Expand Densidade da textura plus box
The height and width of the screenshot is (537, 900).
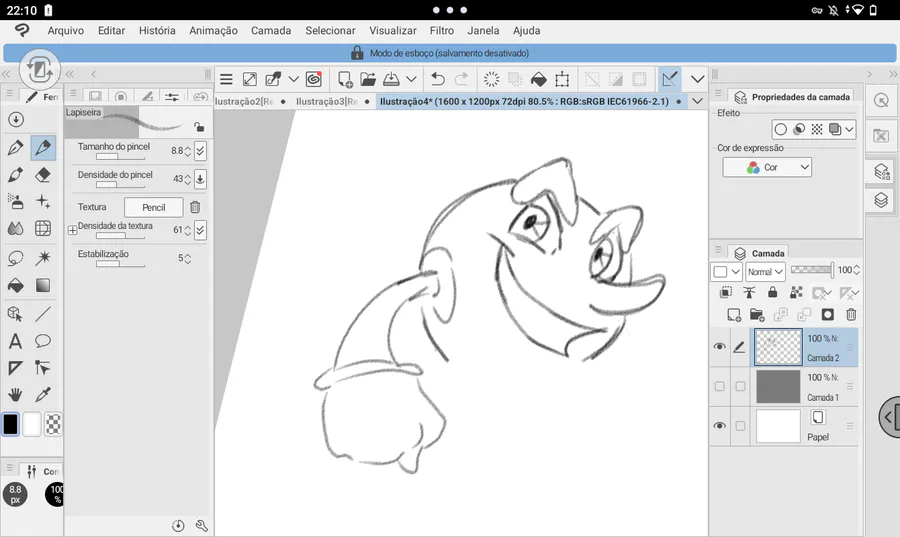tap(72, 230)
